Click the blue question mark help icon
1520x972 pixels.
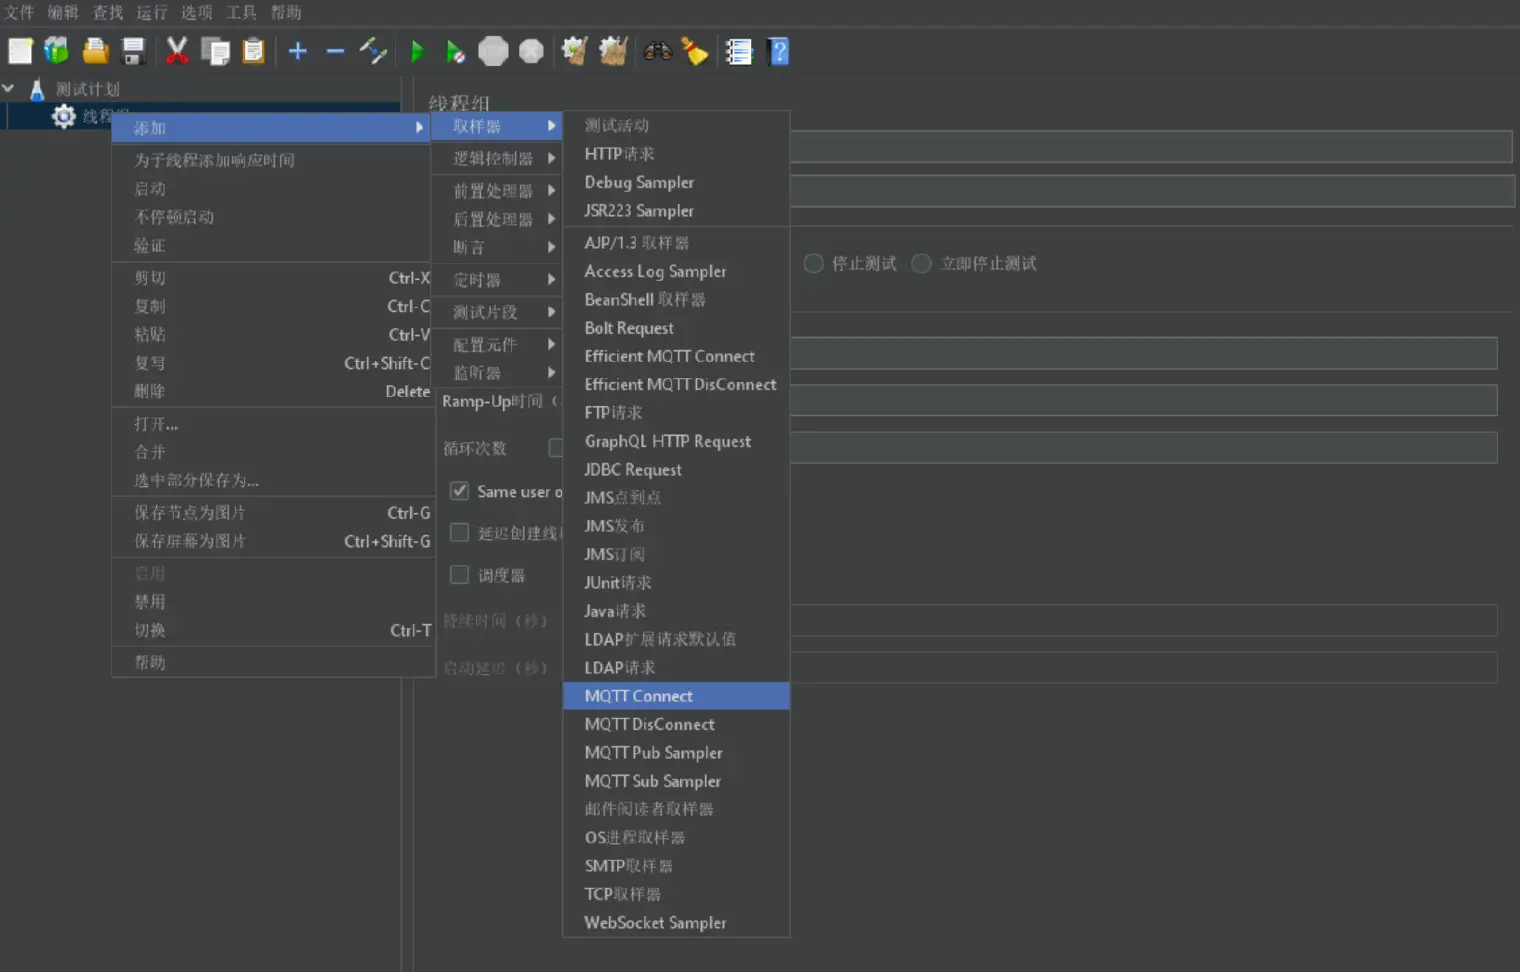coord(778,51)
